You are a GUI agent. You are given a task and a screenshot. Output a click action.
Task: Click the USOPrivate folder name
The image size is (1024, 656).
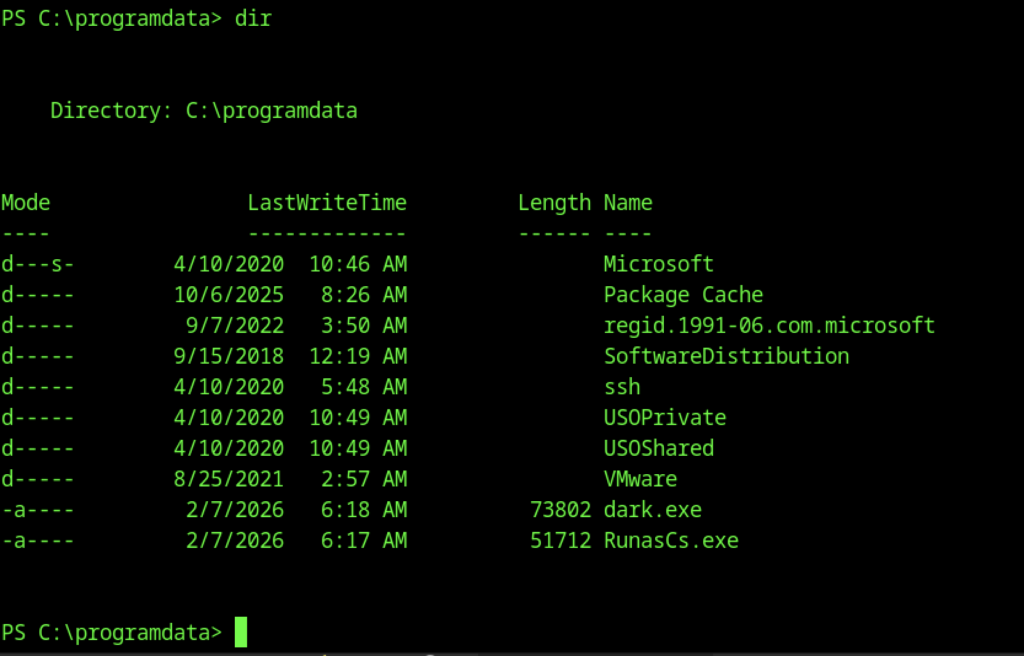coord(664,417)
